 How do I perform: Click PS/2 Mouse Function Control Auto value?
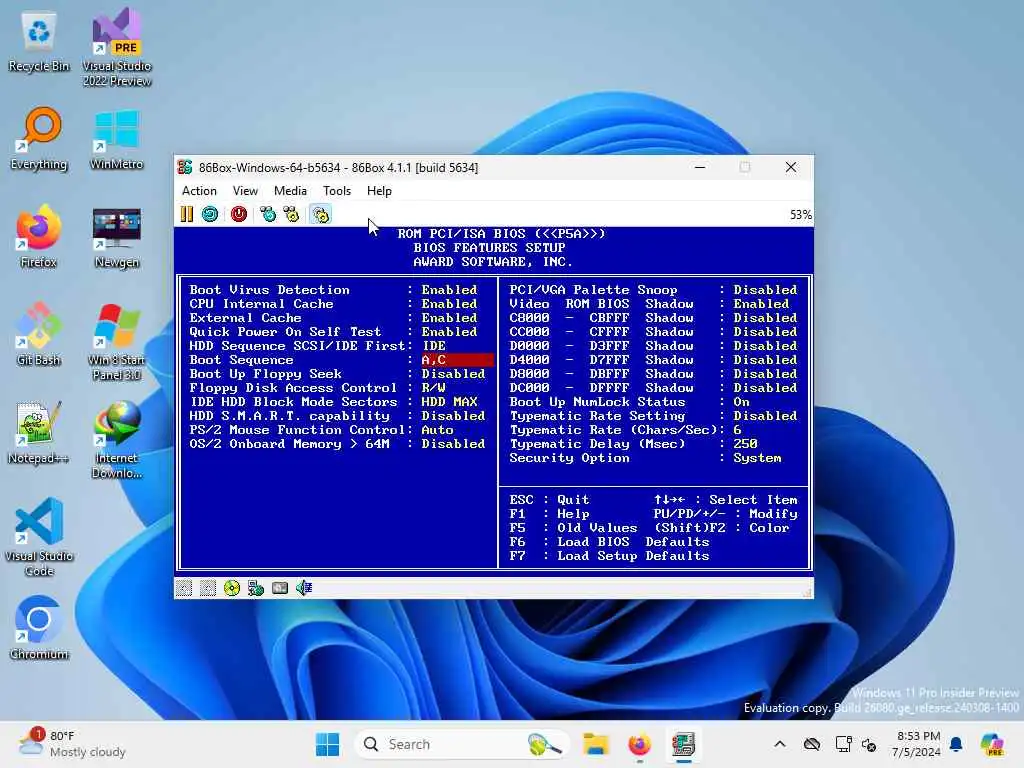438,430
